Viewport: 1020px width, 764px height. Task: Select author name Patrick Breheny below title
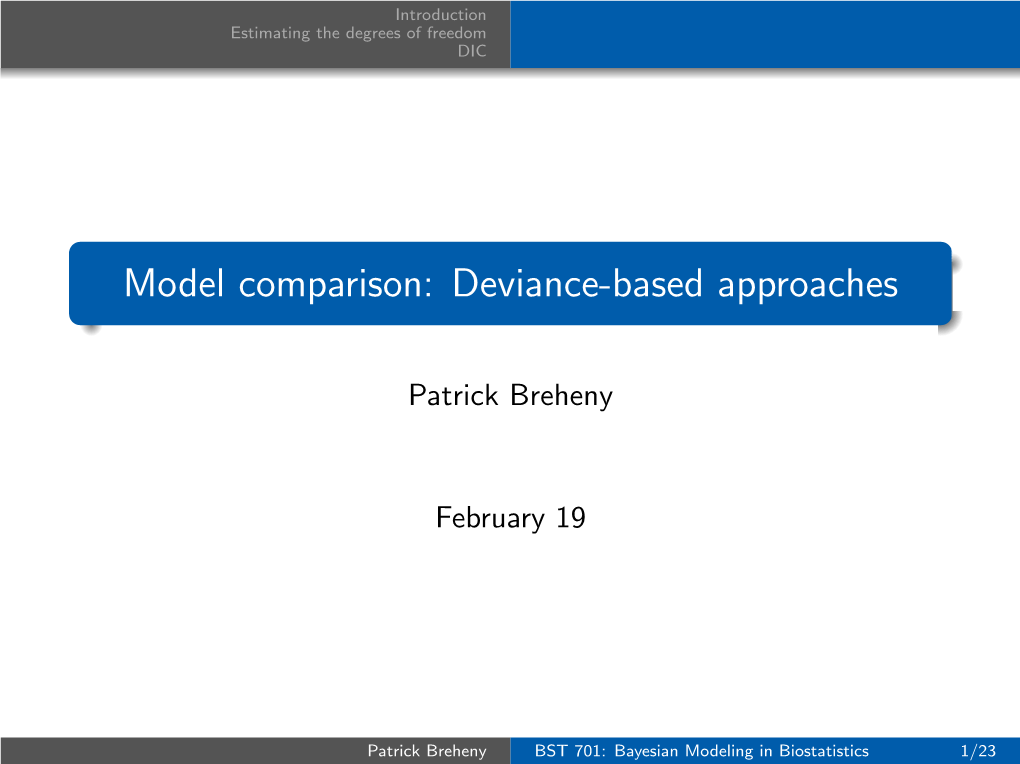510,396
